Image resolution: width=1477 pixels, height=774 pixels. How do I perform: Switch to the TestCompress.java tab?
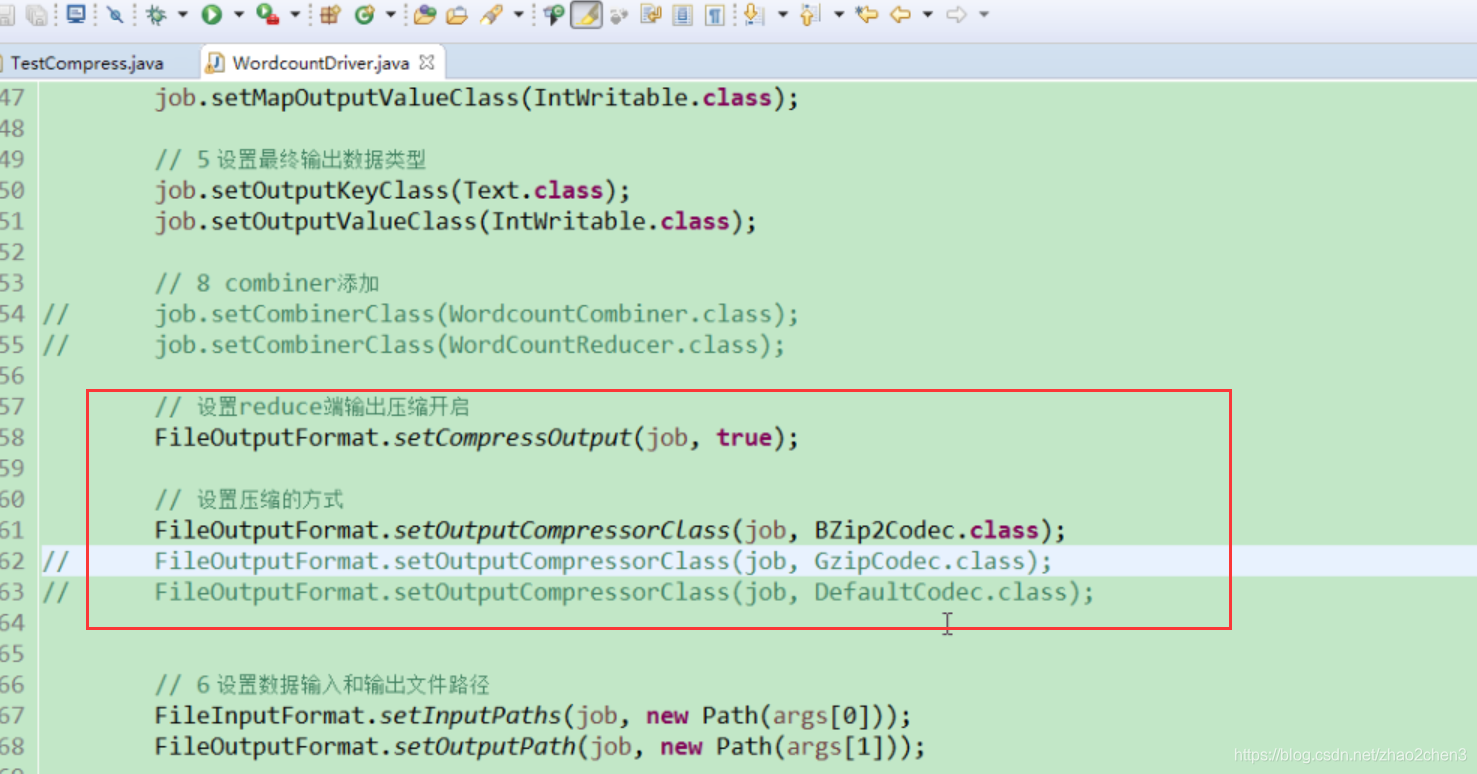(x=87, y=63)
